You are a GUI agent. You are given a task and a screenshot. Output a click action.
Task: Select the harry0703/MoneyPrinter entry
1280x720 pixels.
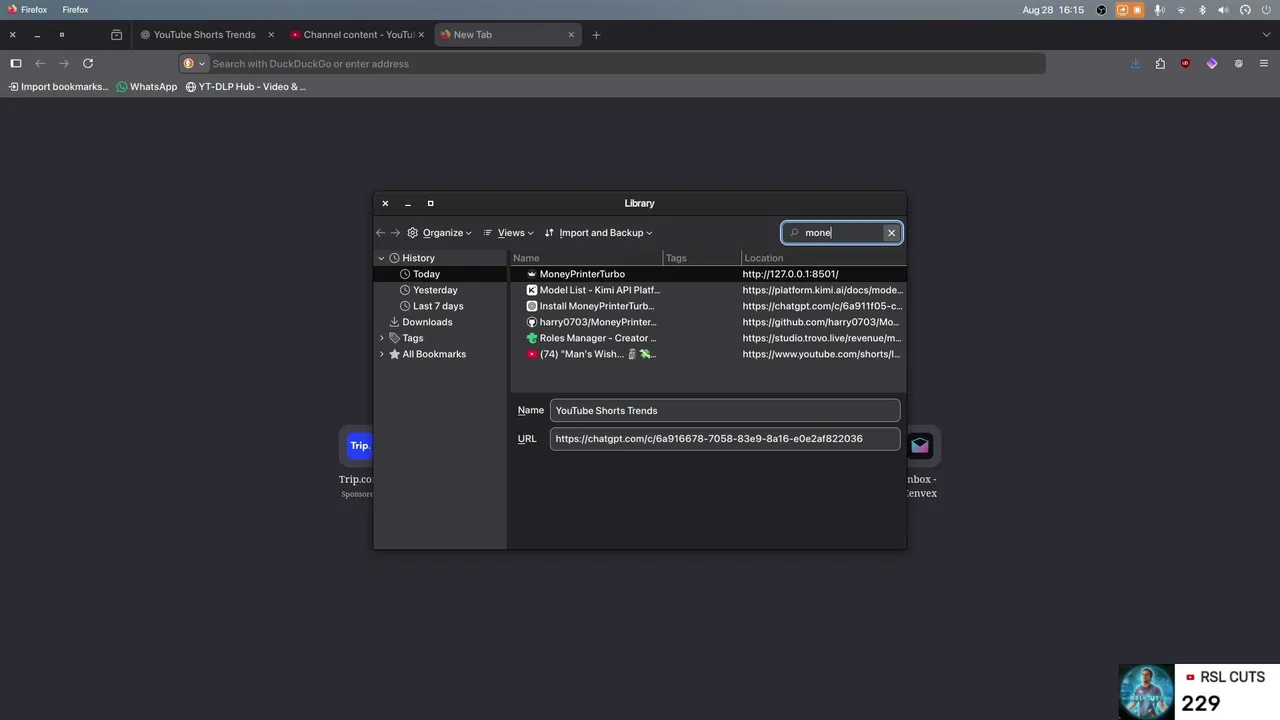click(708, 322)
